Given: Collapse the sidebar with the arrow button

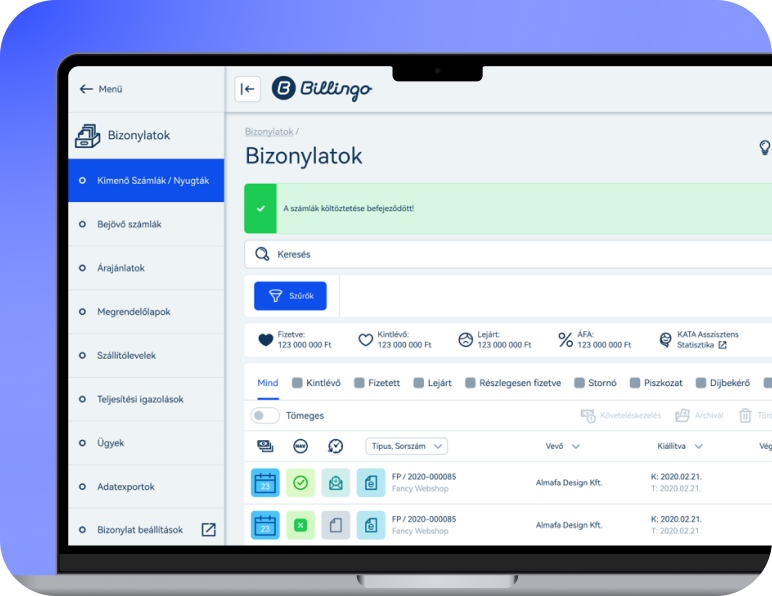Looking at the screenshot, I should tap(247, 89).
